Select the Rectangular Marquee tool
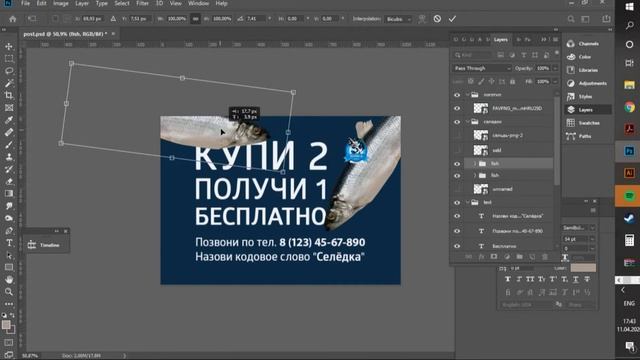The height and width of the screenshot is (360, 640). [x=9, y=59]
